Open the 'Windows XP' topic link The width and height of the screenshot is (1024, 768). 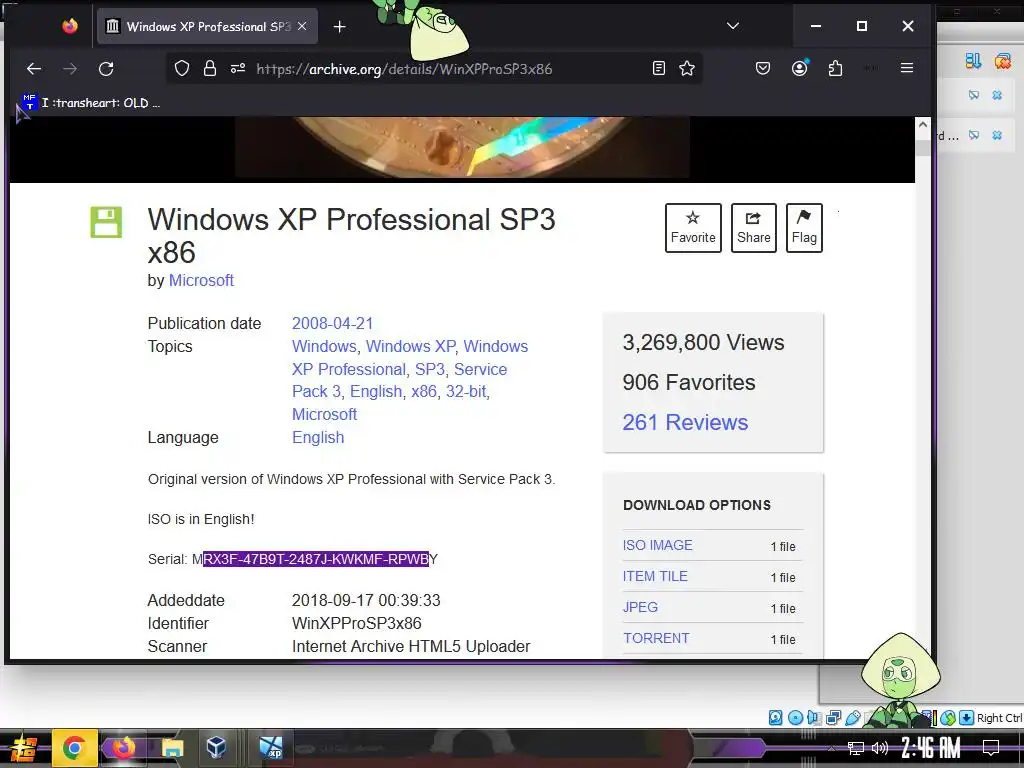pyautogui.click(x=410, y=346)
